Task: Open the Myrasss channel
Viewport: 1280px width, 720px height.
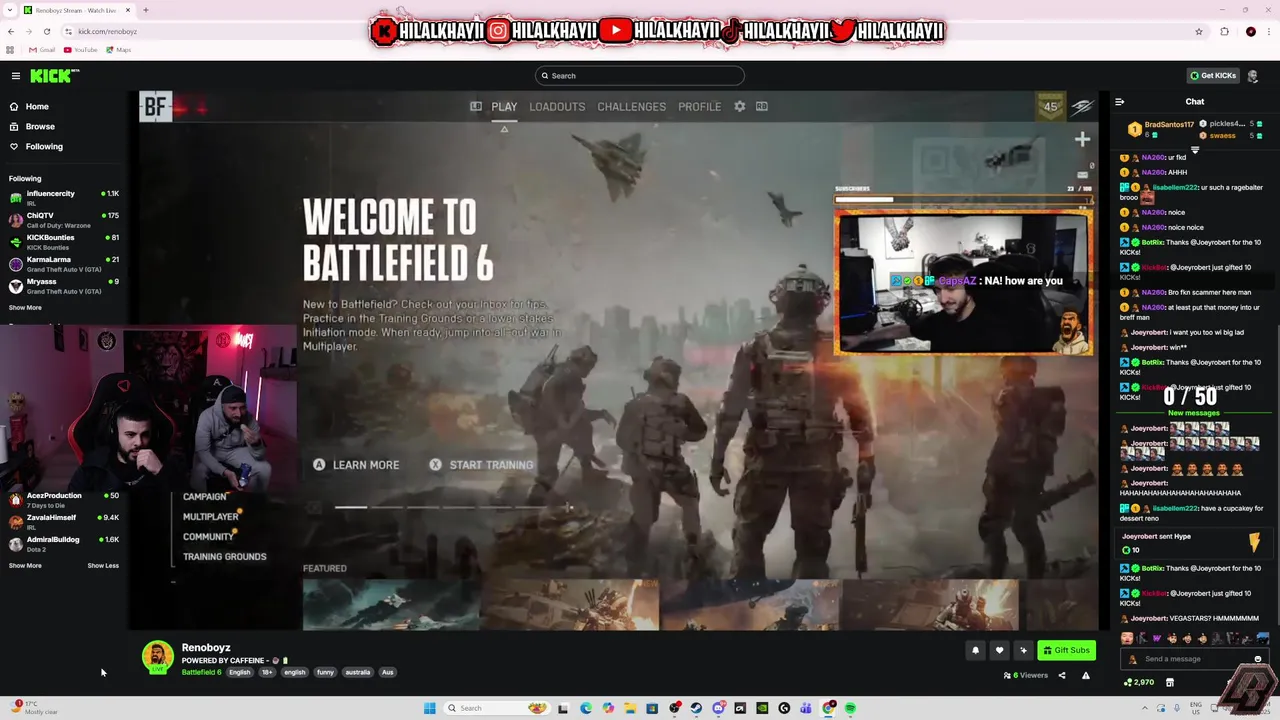Action: [64, 286]
